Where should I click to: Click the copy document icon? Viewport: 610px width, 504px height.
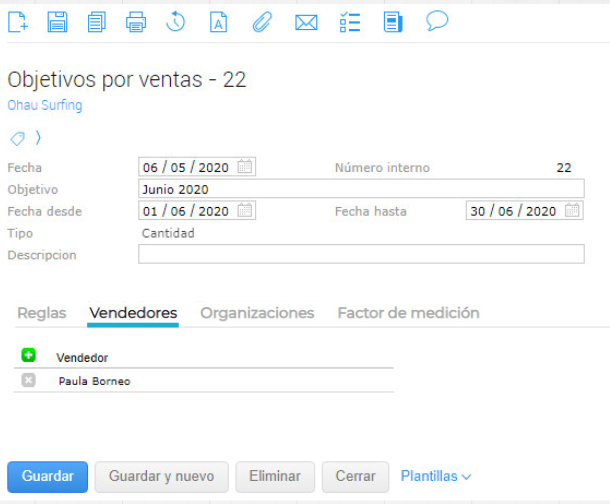point(96,22)
